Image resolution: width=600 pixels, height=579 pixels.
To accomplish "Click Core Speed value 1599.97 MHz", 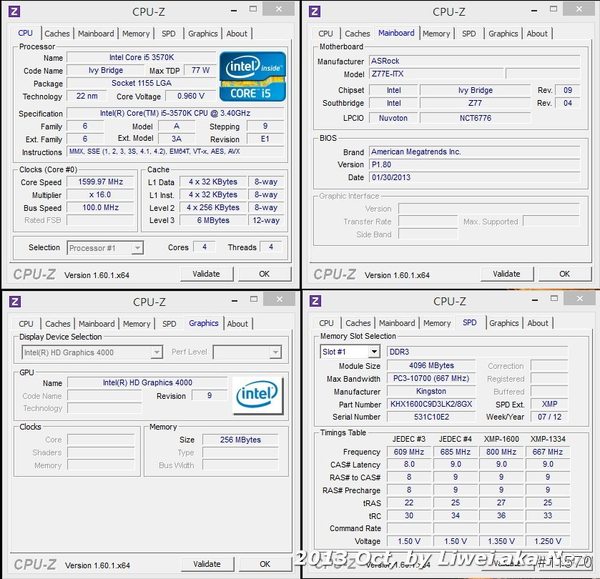I will tap(101, 182).
